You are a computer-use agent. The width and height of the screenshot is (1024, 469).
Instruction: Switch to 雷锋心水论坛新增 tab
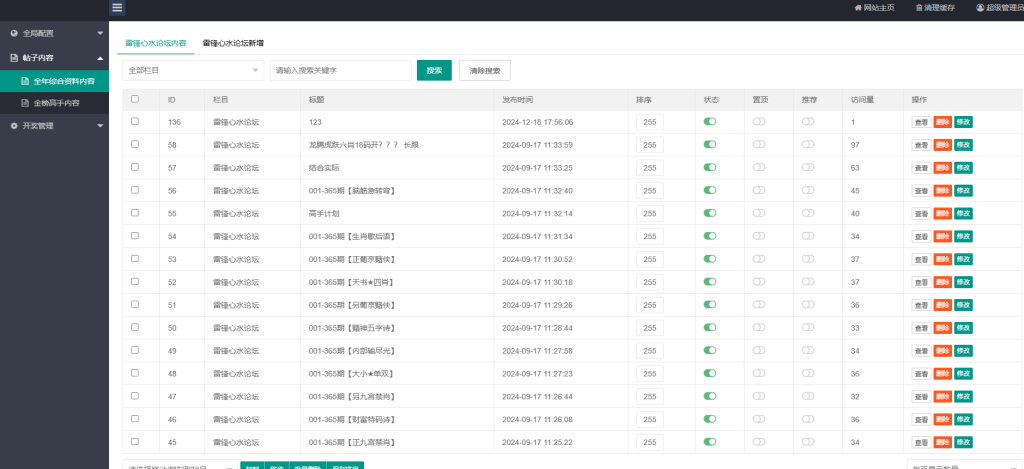233,43
